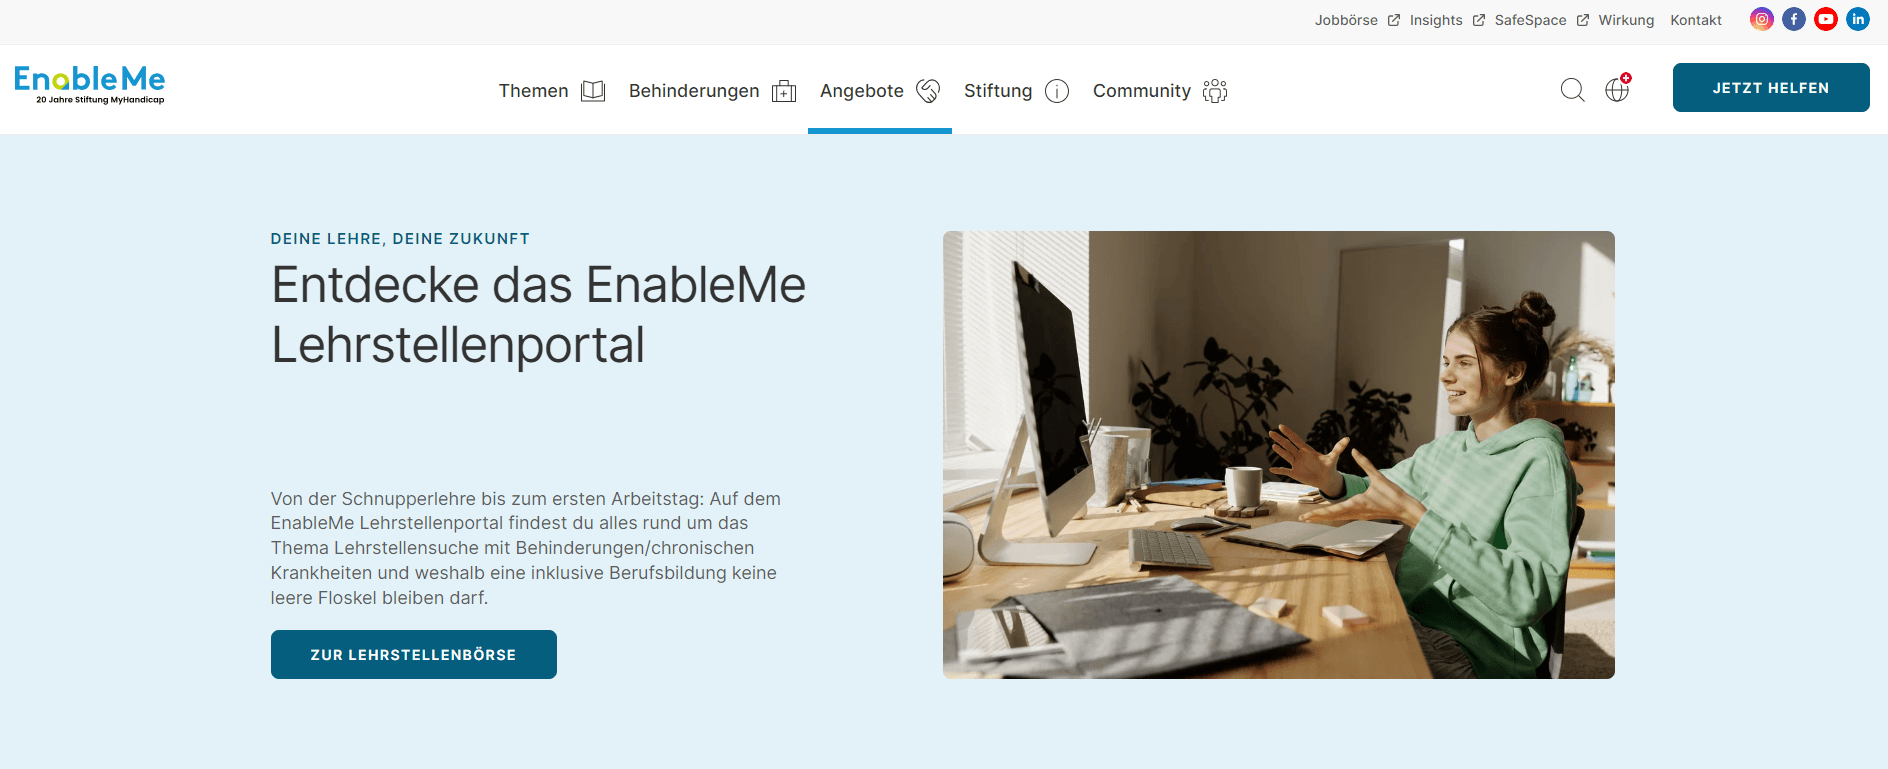Click the Jetzt Helfen button
1888x769 pixels.
click(x=1771, y=88)
